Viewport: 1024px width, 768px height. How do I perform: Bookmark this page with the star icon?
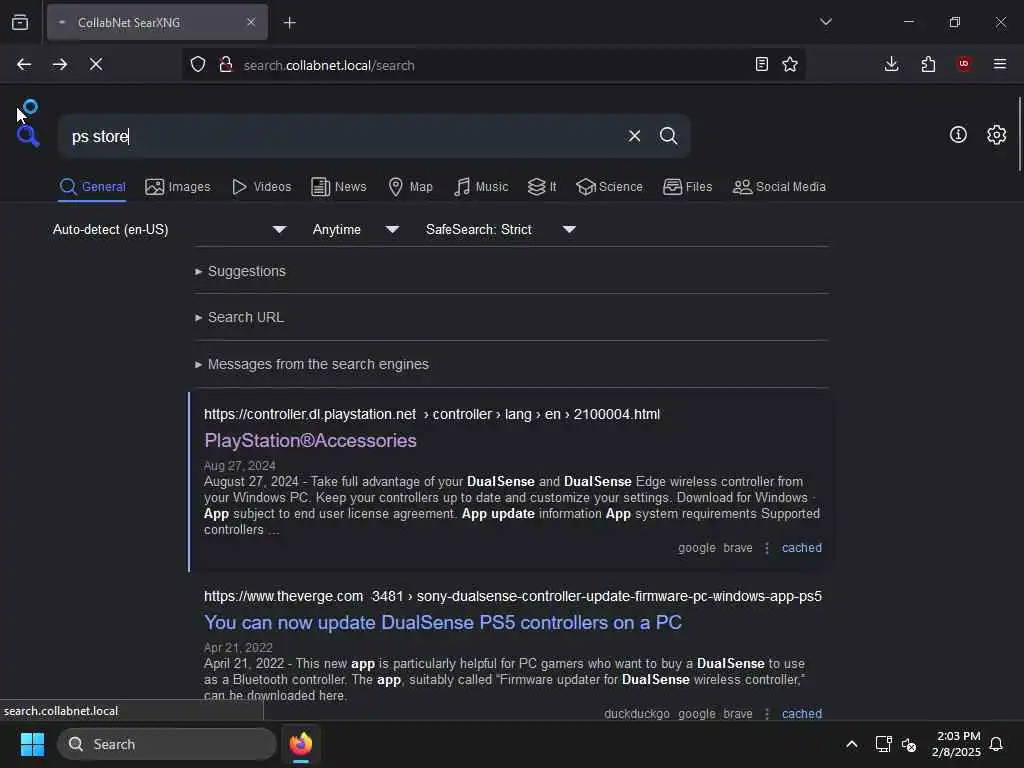tap(790, 64)
